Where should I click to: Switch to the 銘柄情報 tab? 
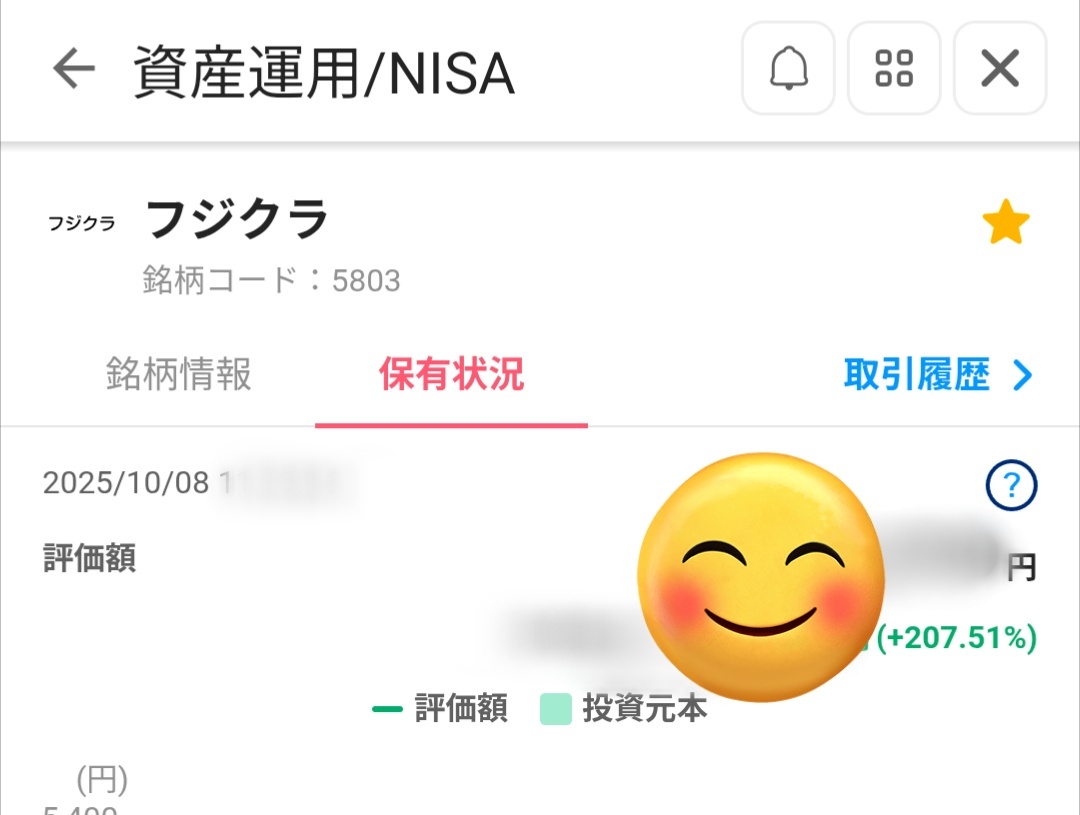pos(179,375)
